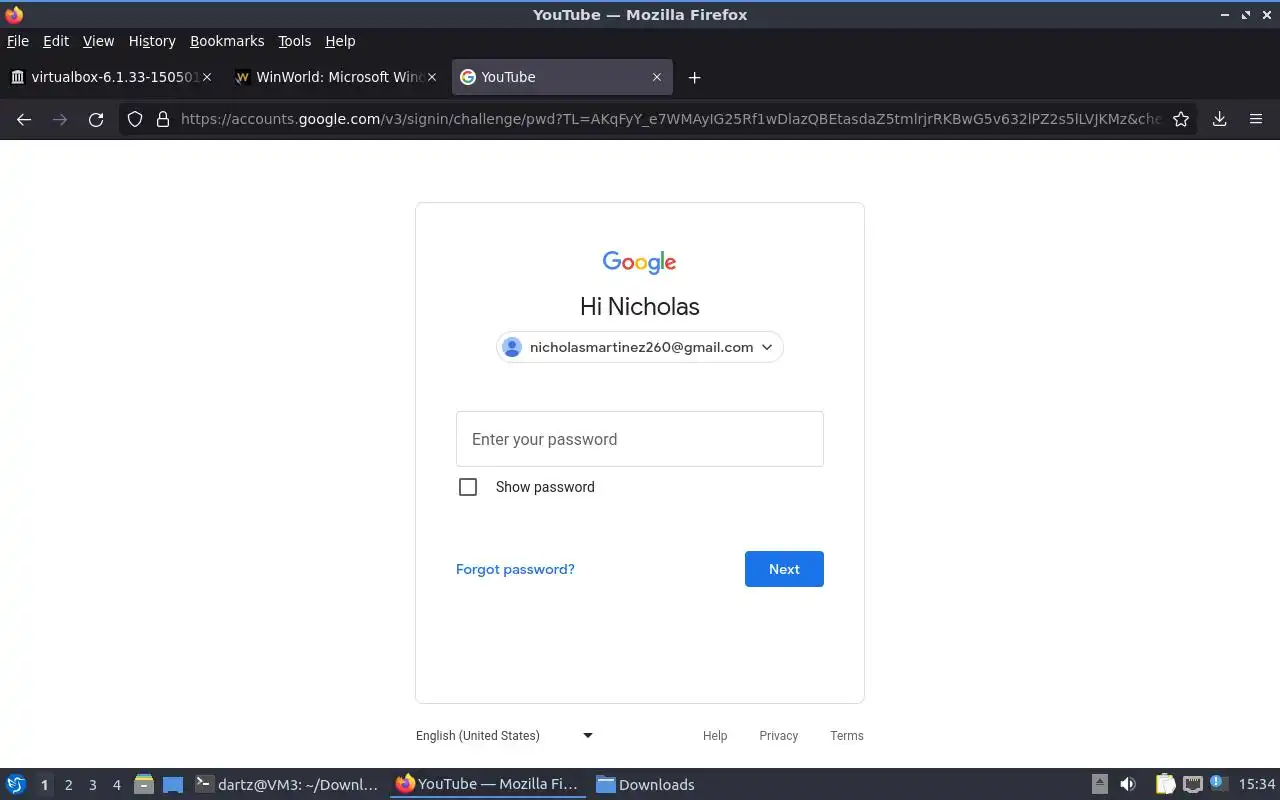Open the History menu
1280x800 pixels.
point(152,41)
